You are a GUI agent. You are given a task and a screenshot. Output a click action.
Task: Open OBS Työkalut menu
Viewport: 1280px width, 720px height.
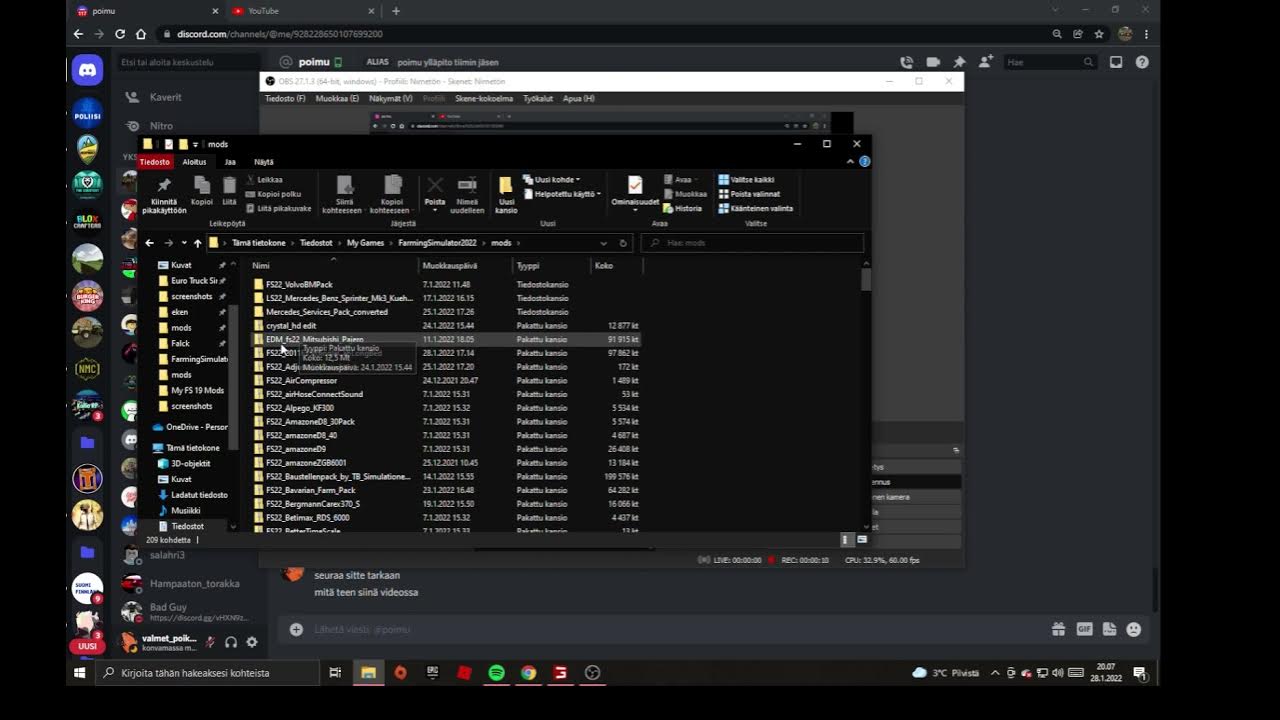[x=538, y=99]
